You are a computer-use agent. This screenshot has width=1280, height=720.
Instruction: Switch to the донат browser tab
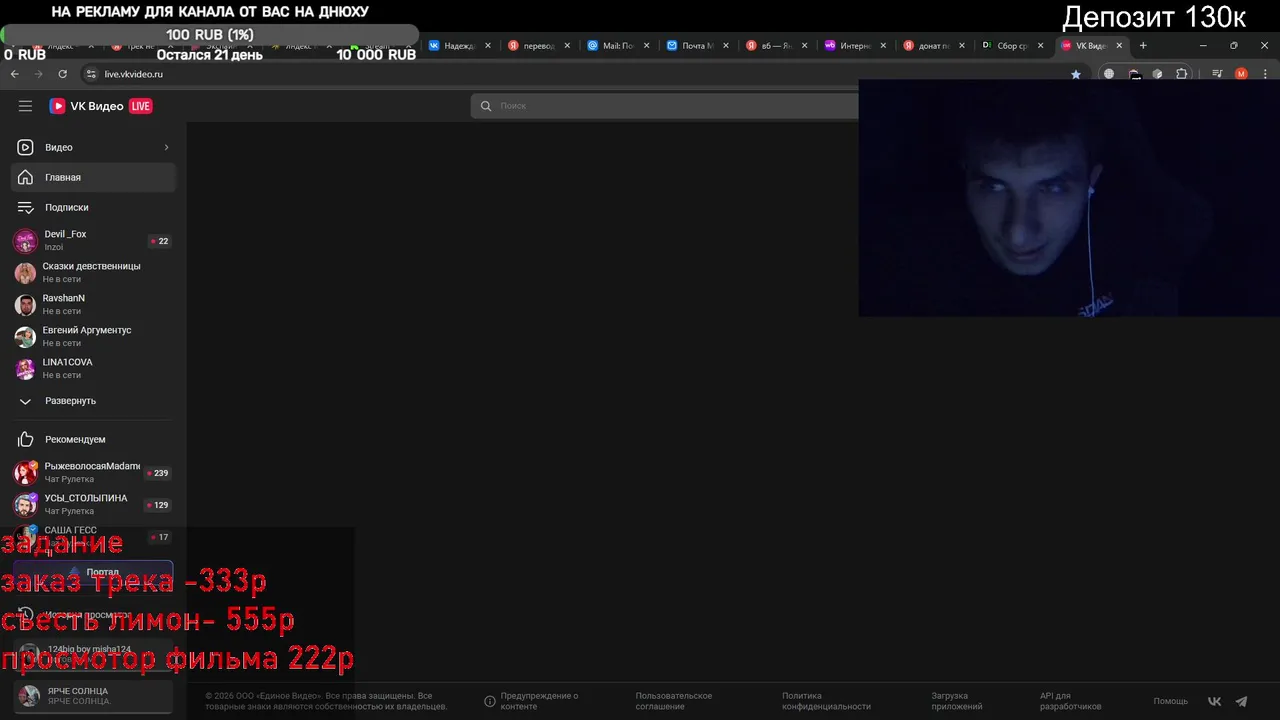tap(934, 46)
